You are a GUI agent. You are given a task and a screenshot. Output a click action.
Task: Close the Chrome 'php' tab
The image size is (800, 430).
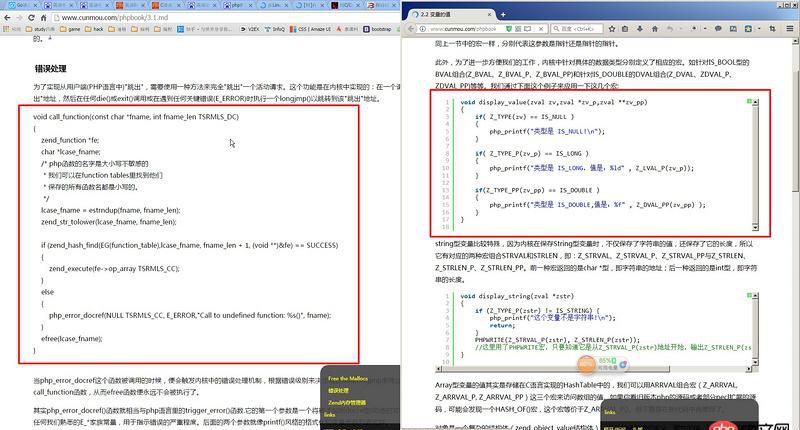(251, 5)
